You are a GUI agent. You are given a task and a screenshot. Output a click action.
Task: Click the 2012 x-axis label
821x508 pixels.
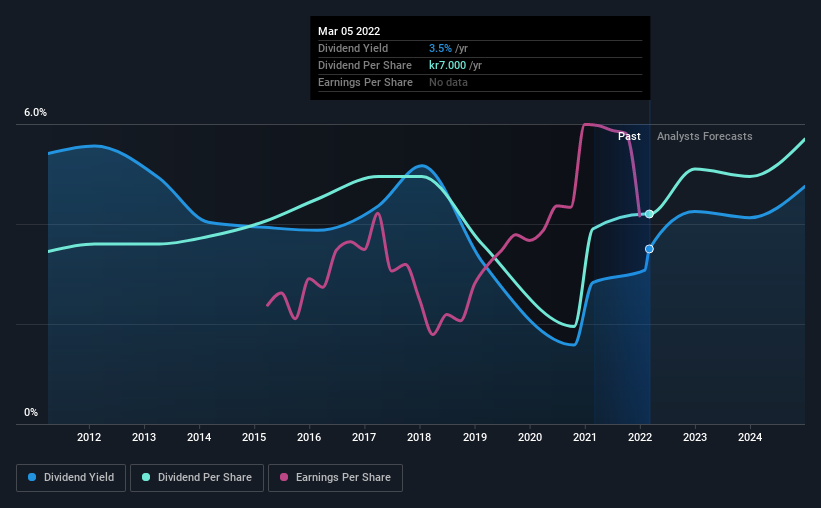tap(89, 437)
